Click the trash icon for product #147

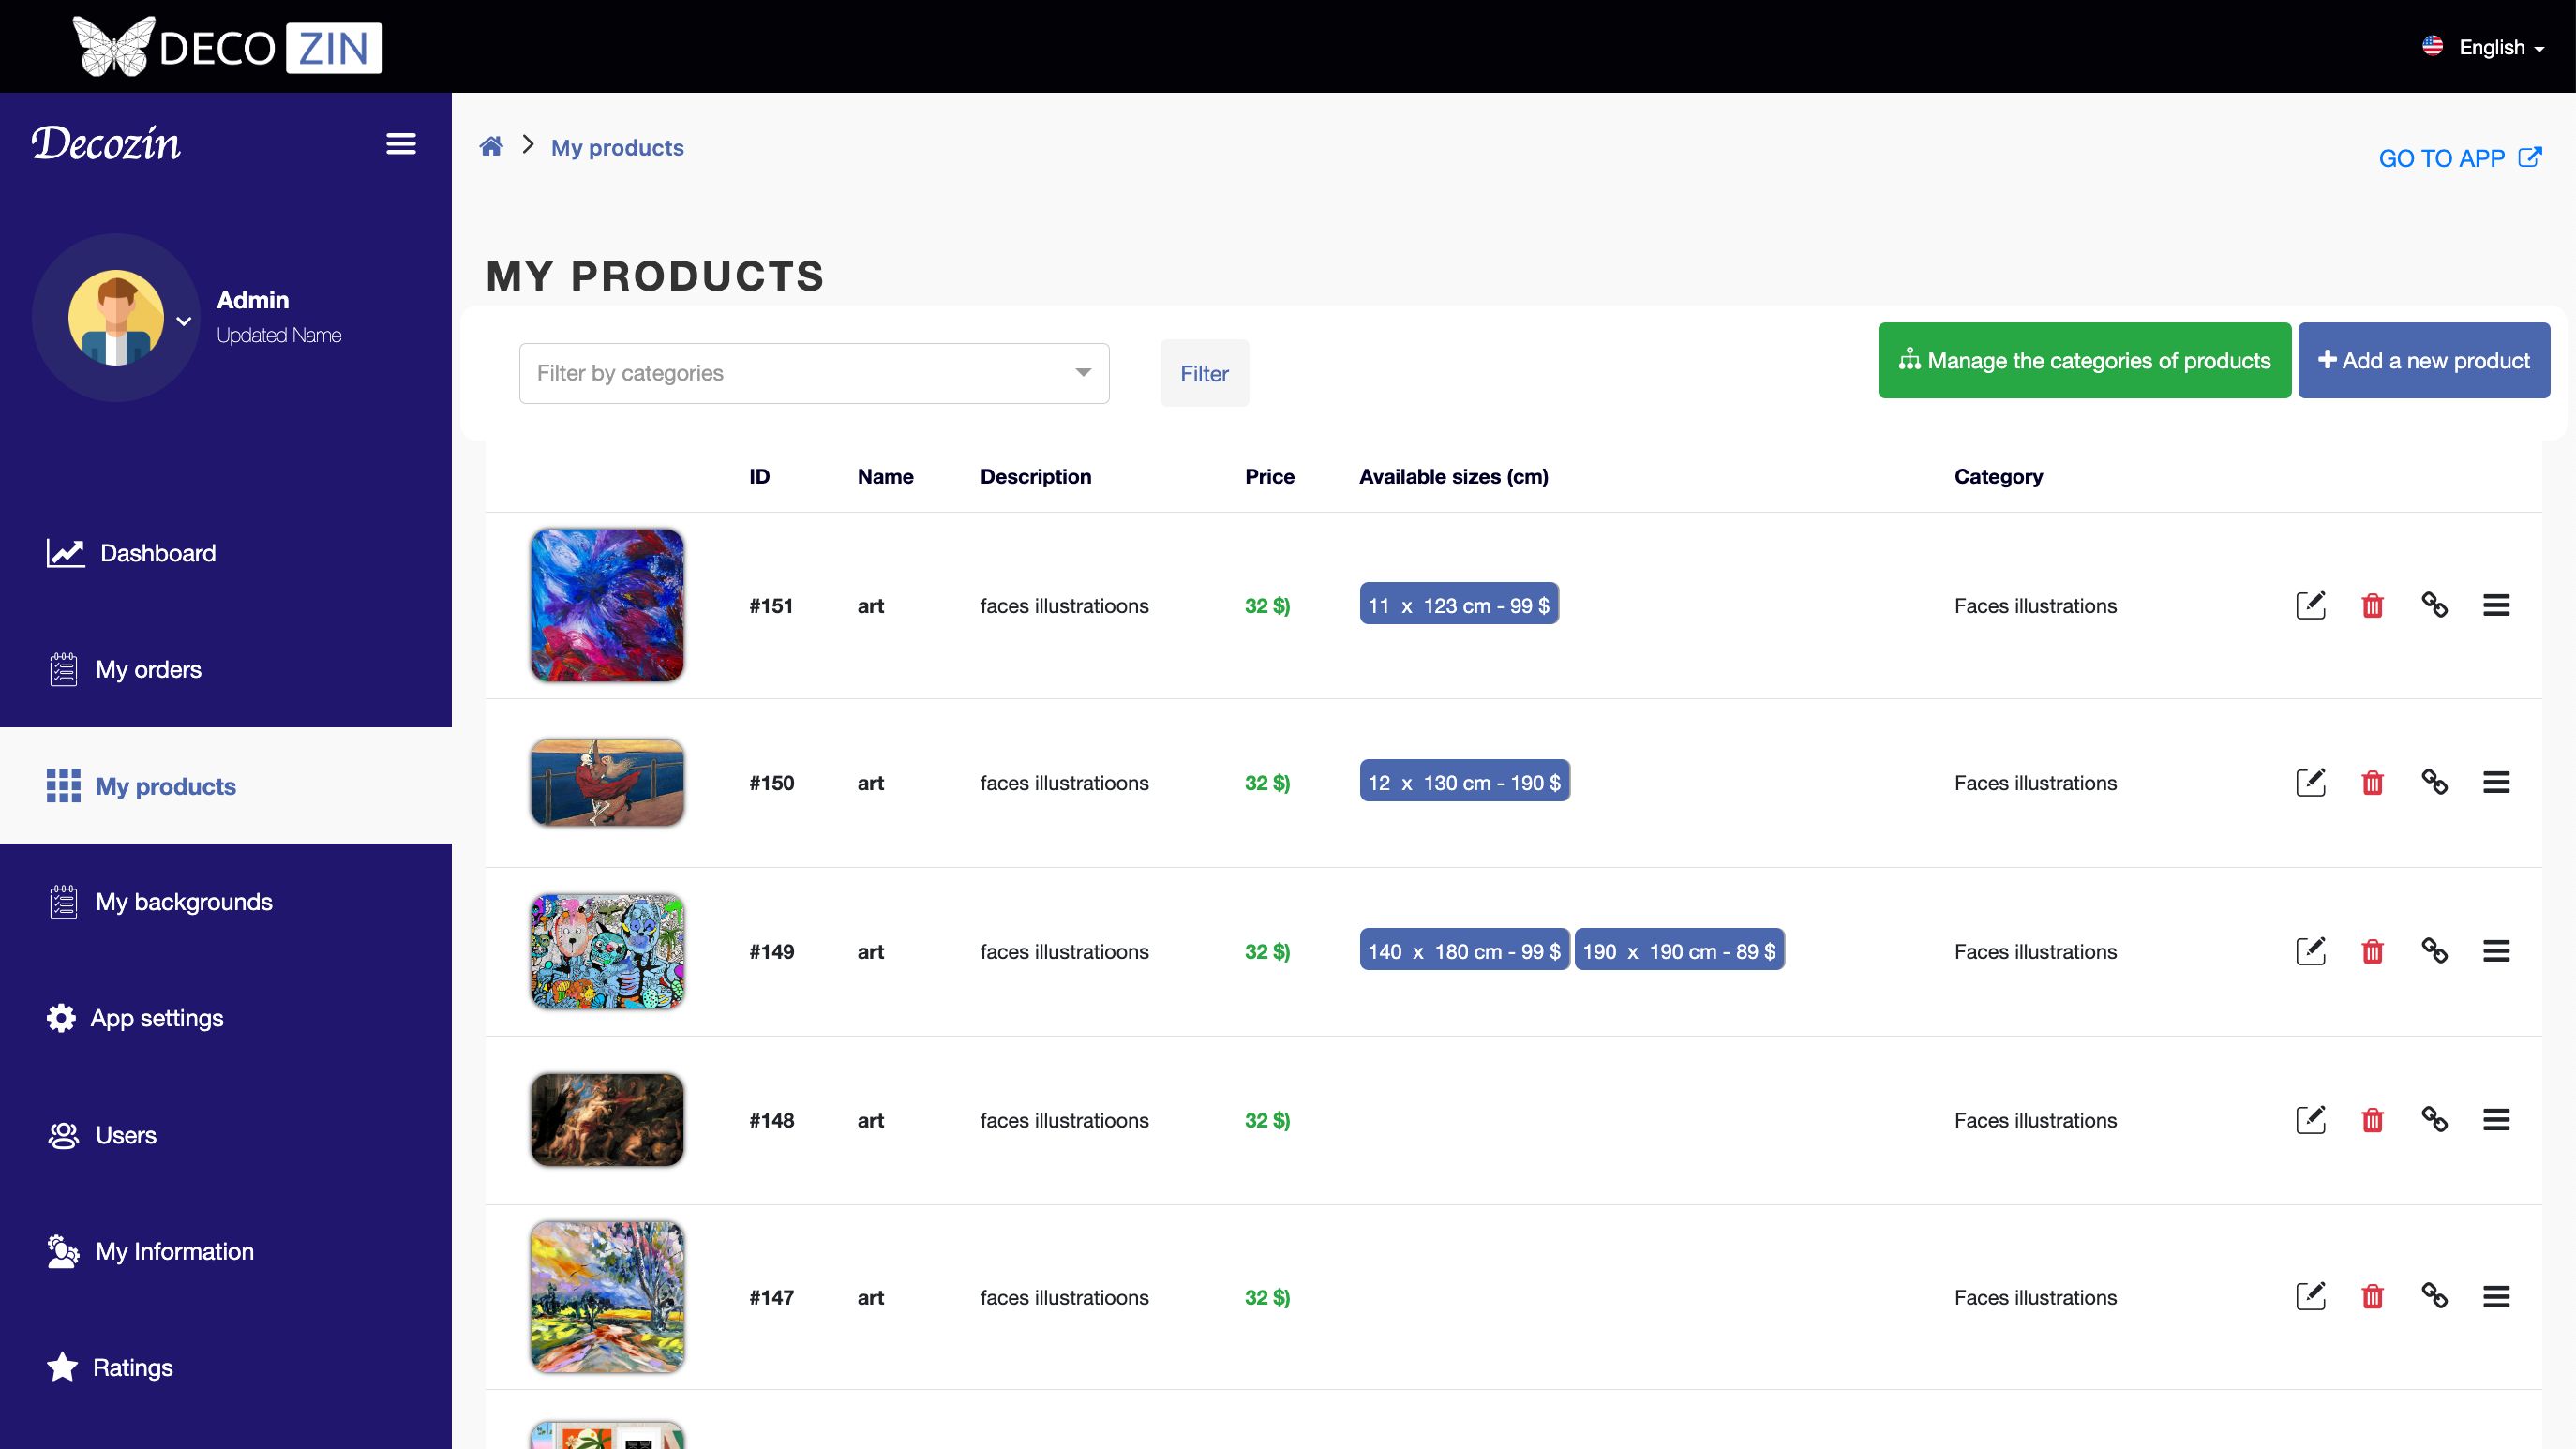[2372, 1297]
